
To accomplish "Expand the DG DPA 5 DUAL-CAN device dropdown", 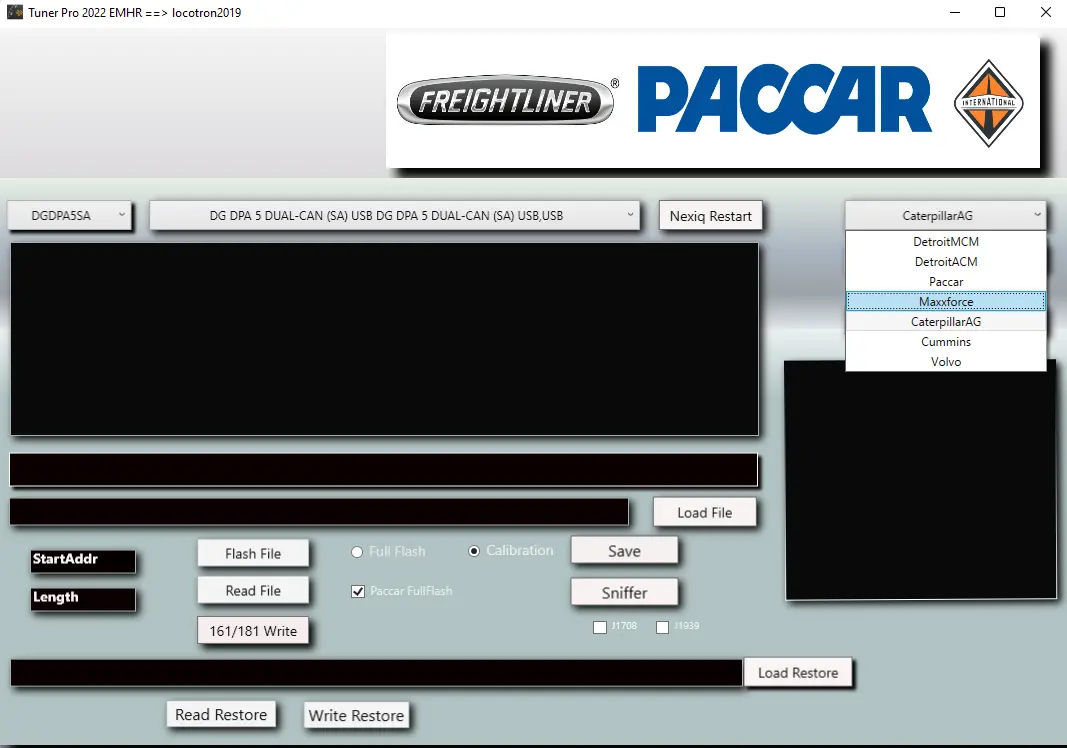I will coord(394,216).
